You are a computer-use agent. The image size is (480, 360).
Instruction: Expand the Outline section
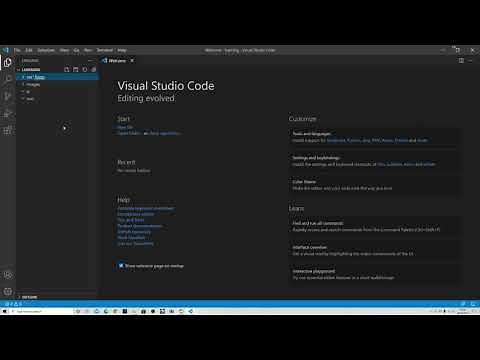point(57,297)
